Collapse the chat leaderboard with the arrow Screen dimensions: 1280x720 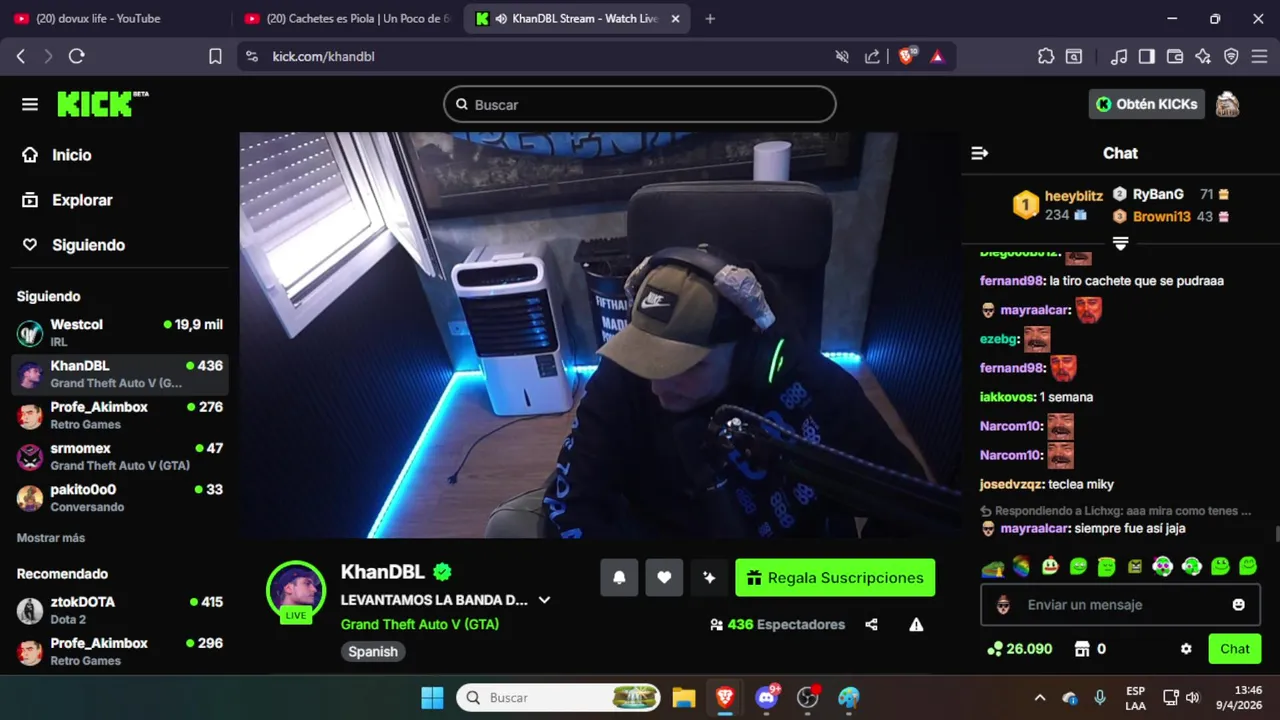[1120, 244]
